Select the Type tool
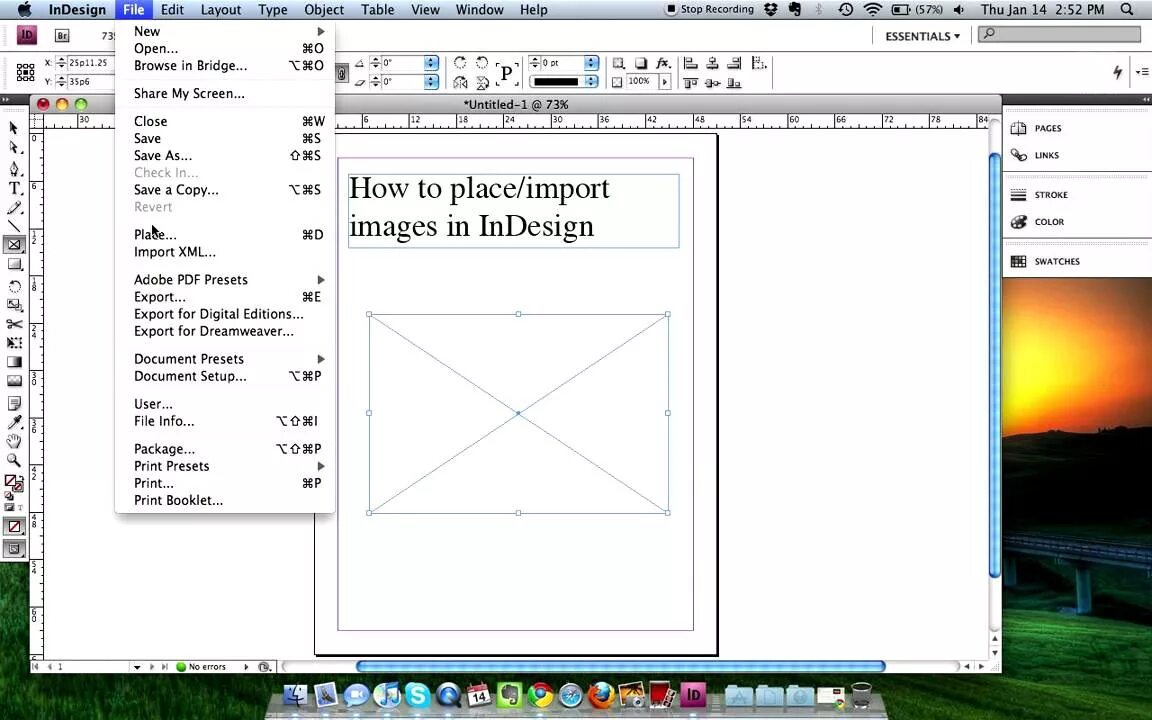 coord(13,188)
